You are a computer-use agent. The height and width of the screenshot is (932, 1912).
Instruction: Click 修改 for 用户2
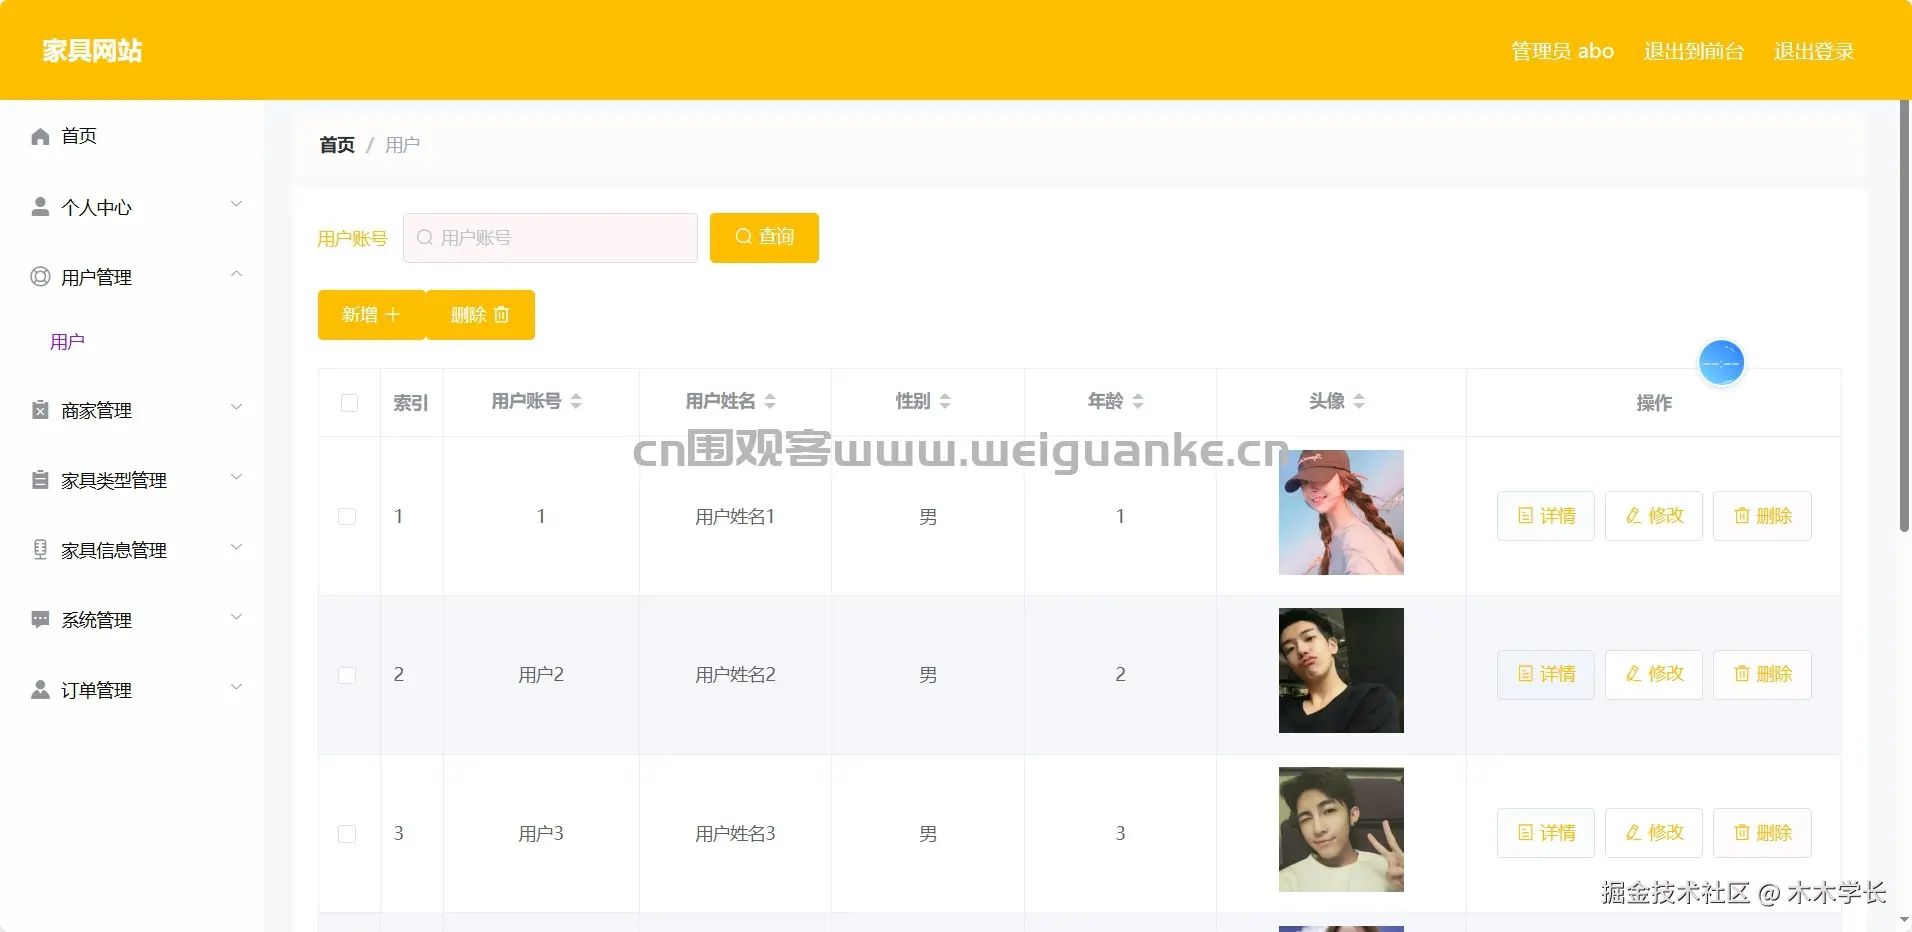[x=1654, y=674]
